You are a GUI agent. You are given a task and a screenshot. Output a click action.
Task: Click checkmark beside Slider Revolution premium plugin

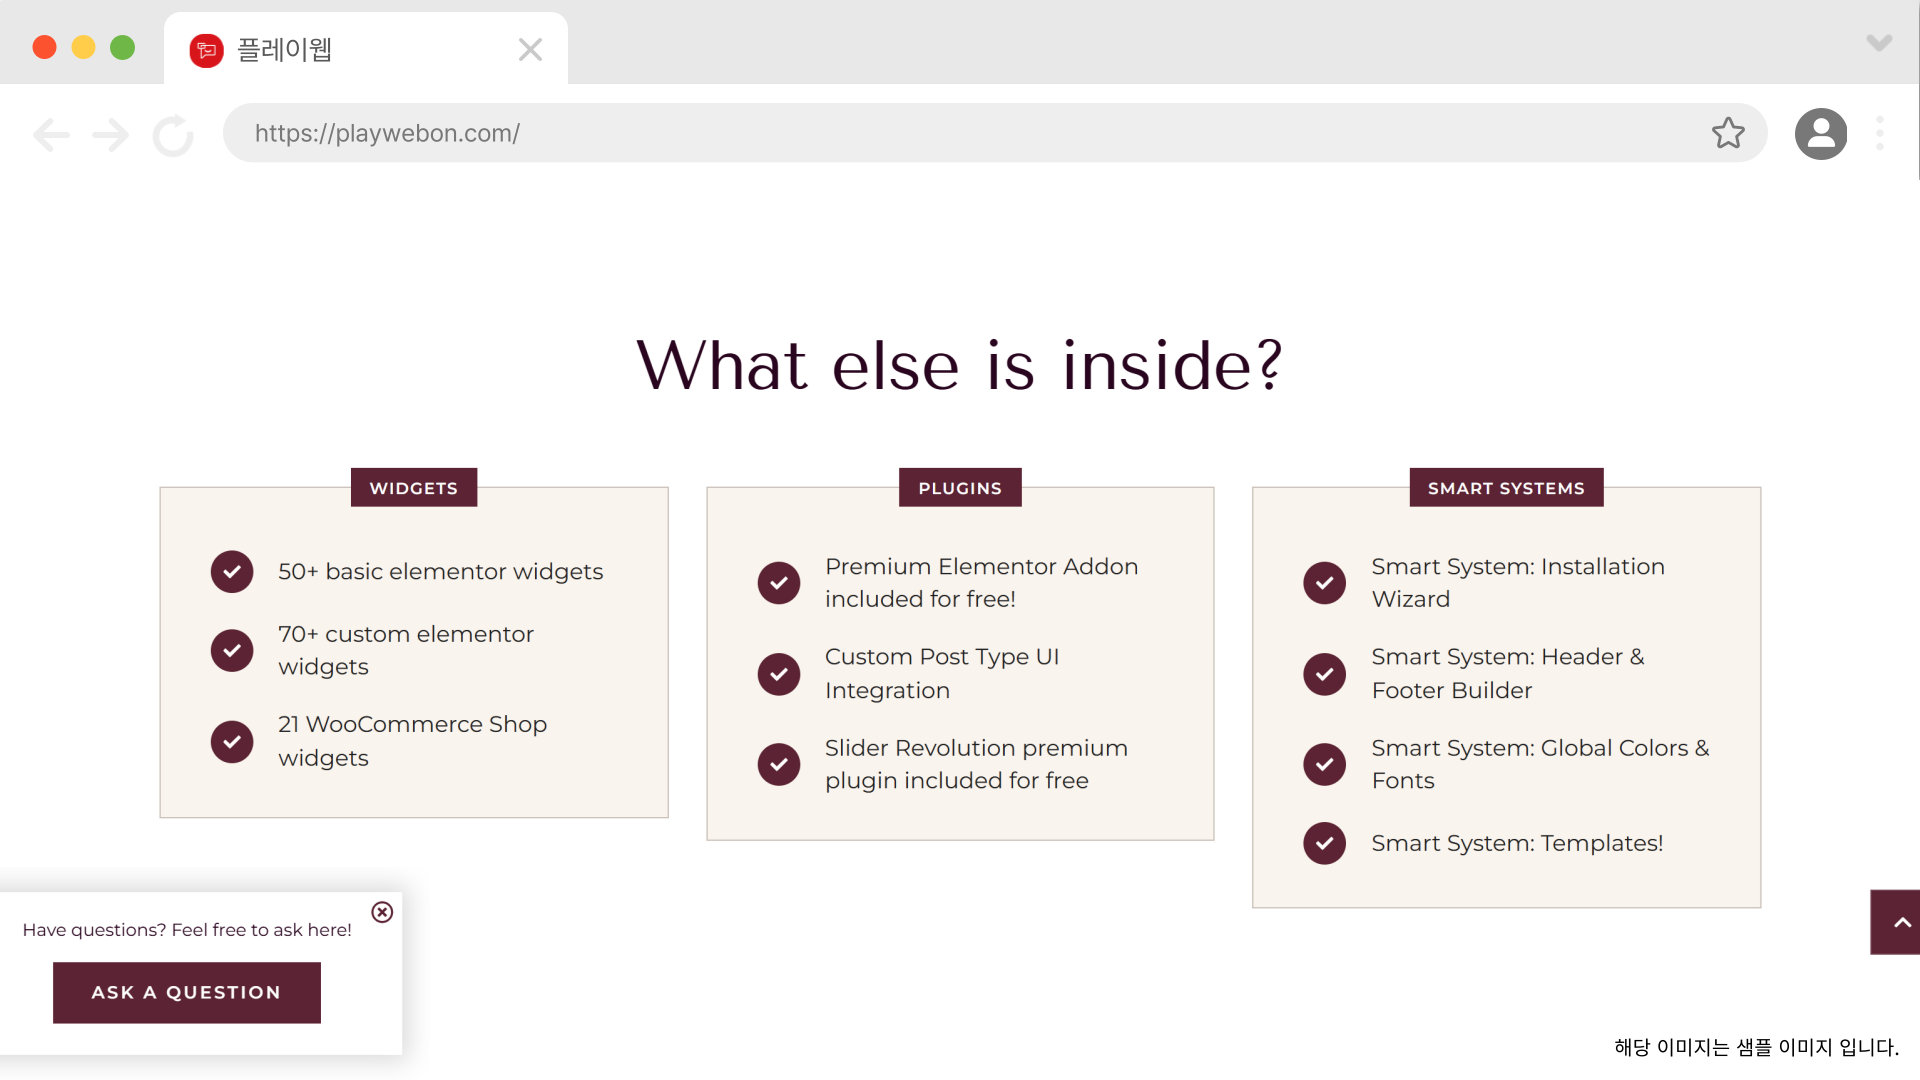(x=779, y=764)
